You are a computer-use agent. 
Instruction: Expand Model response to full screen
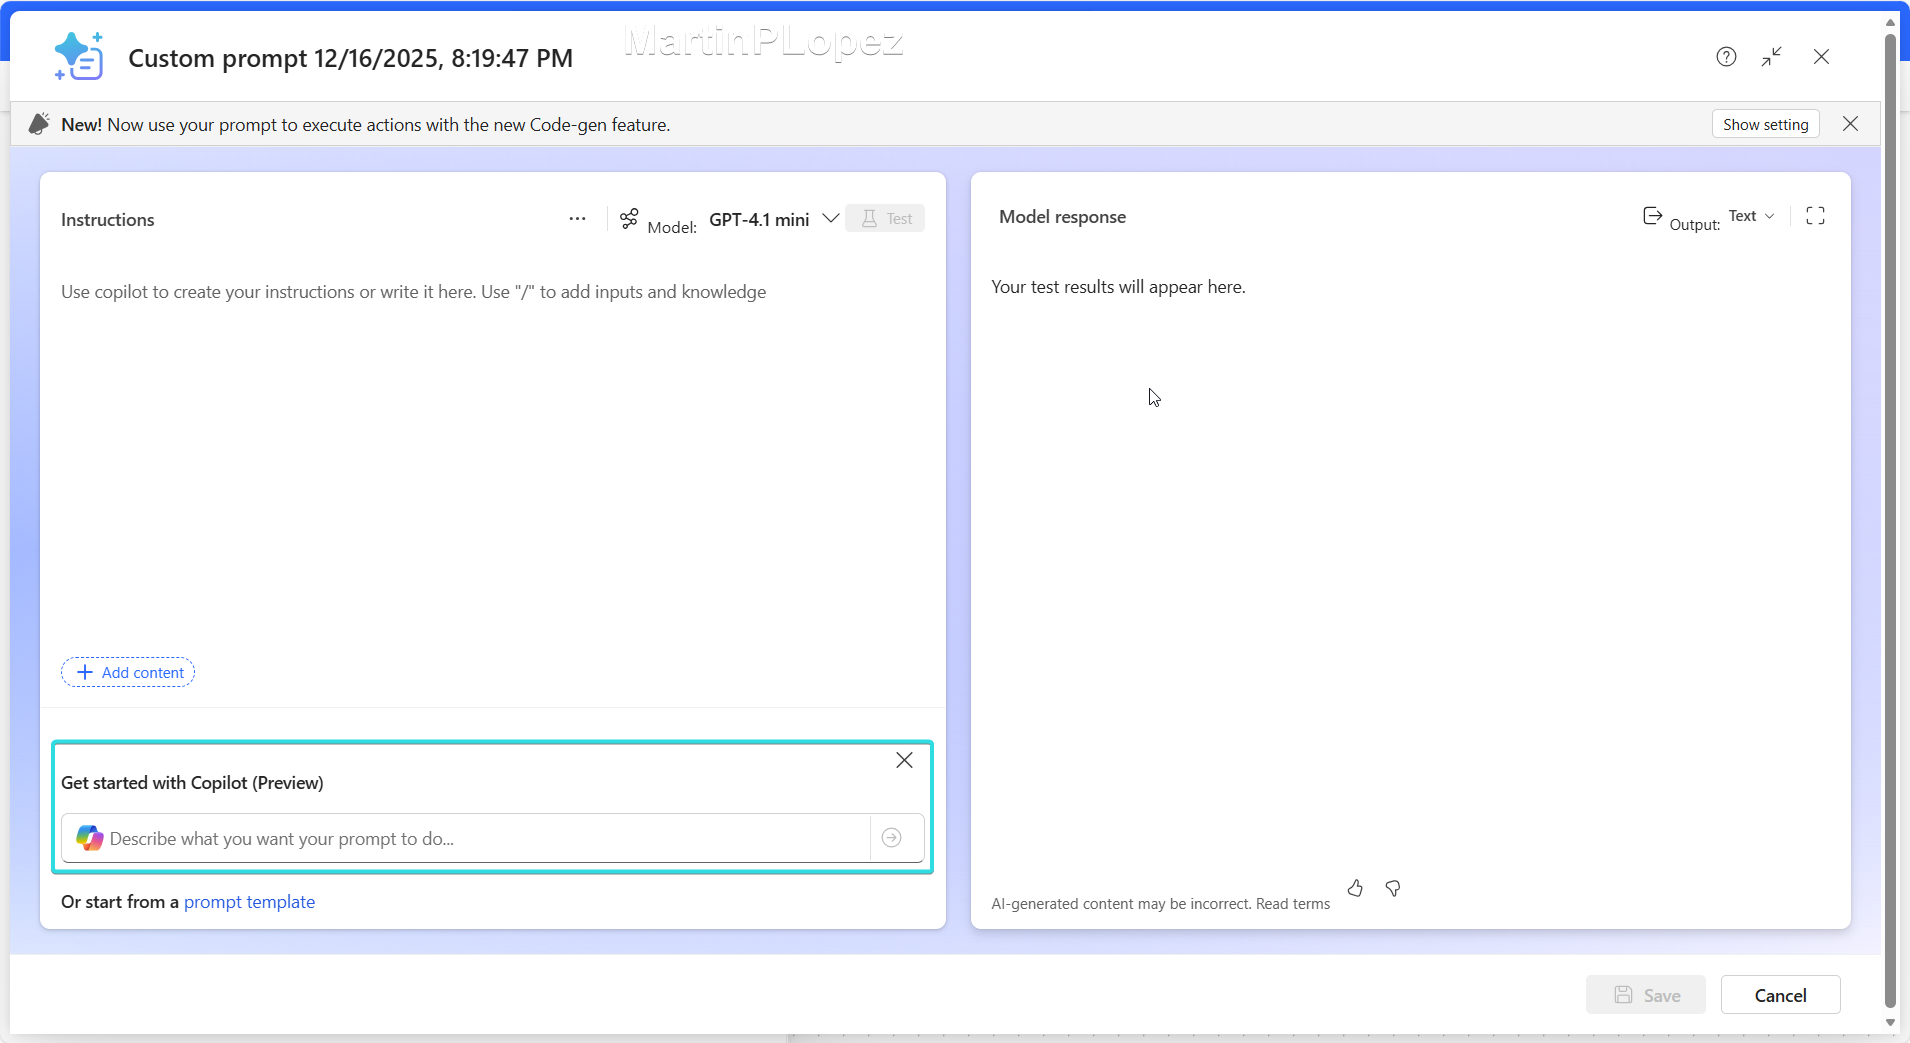1815,216
